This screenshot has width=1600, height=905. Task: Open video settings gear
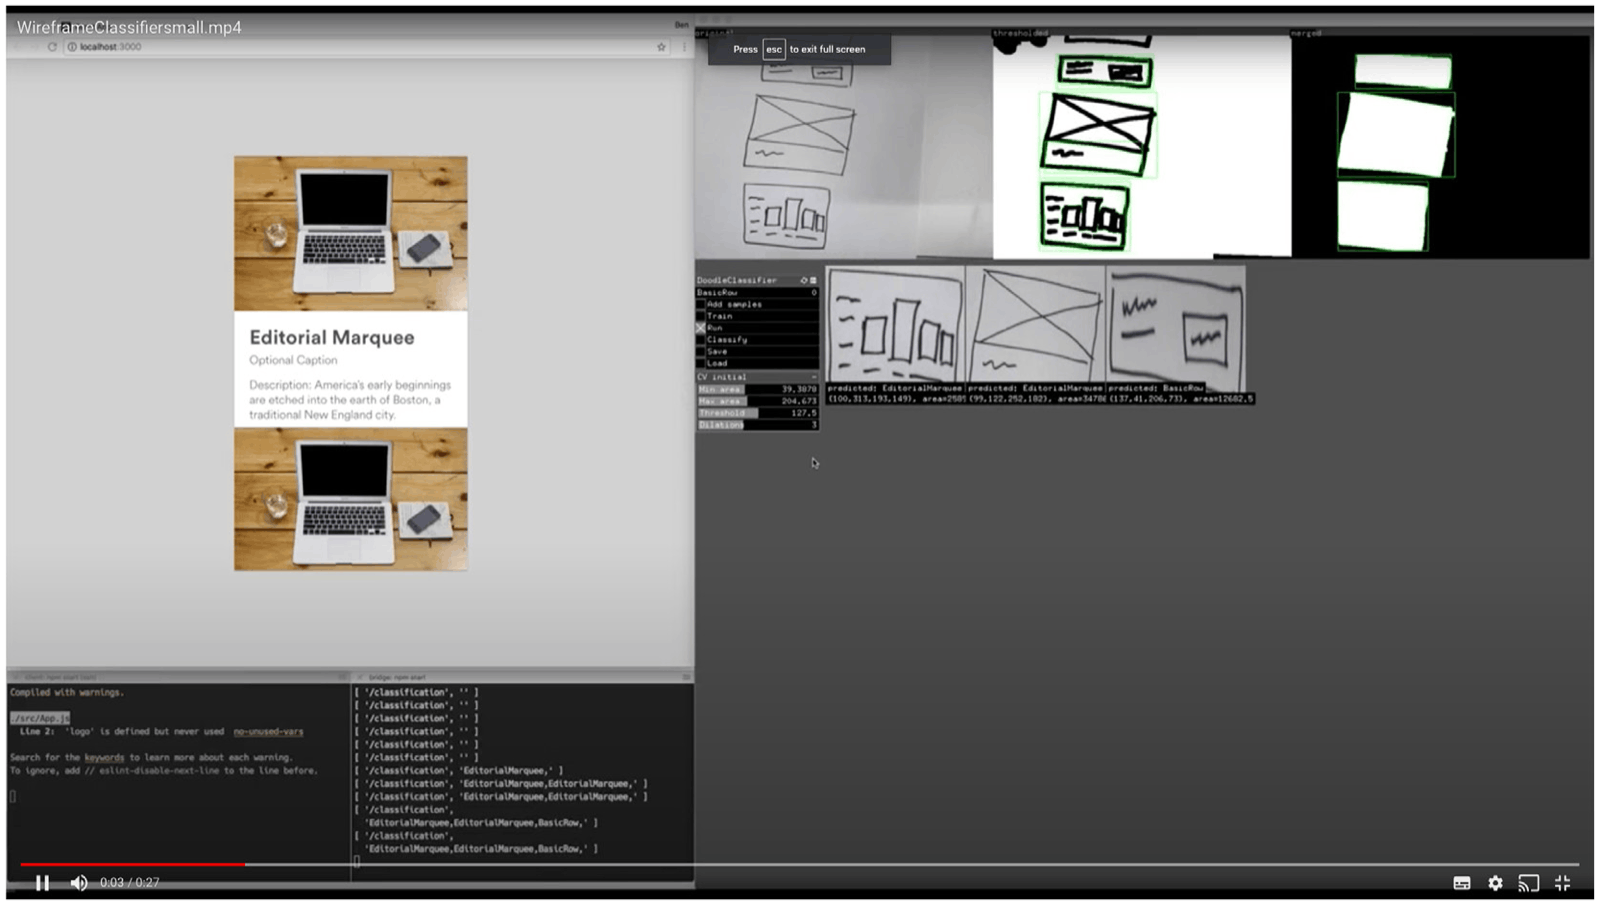pos(1495,883)
